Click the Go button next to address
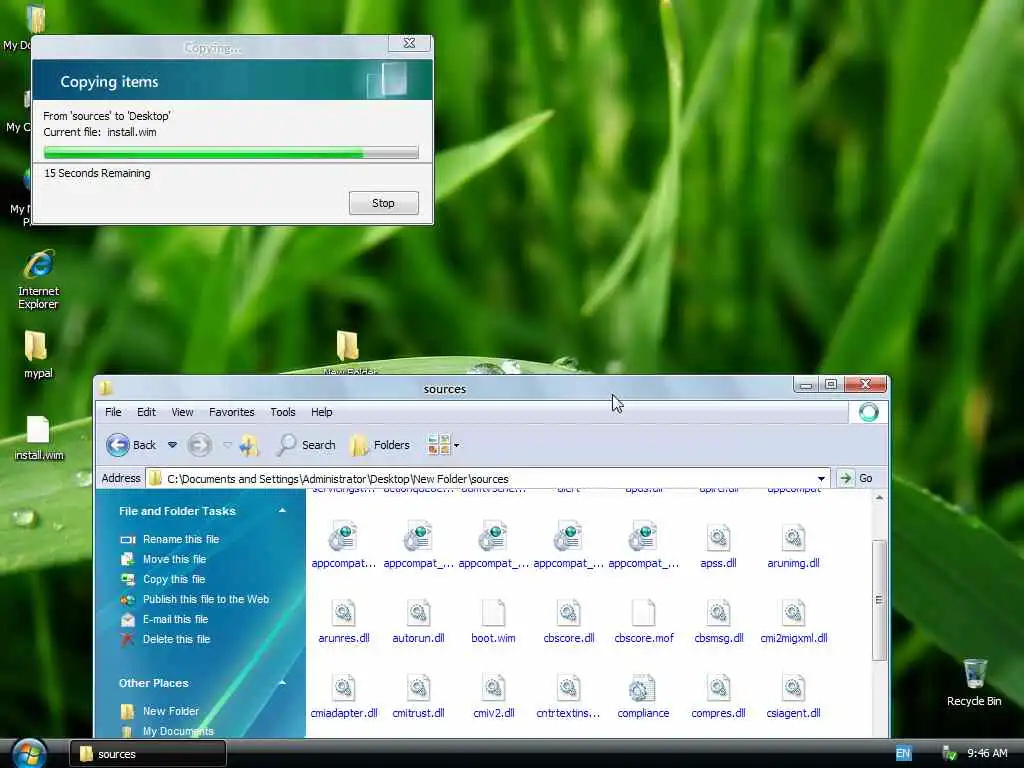Image resolution: width=1024 pixels, height=768 pixels. (857, 478)
